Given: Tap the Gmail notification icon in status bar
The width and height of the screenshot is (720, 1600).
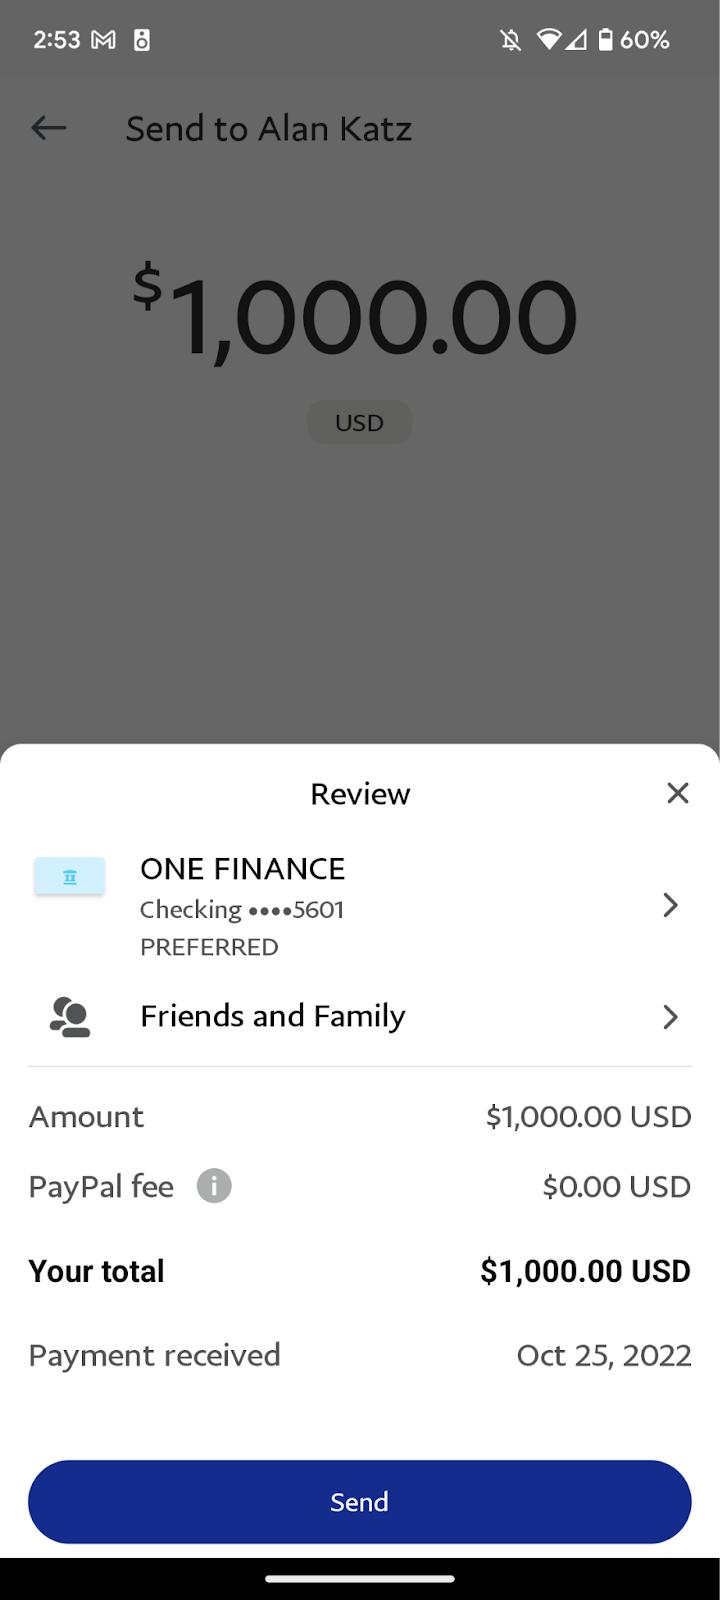Looking at the screenshot, I should [x=104, y=40].
